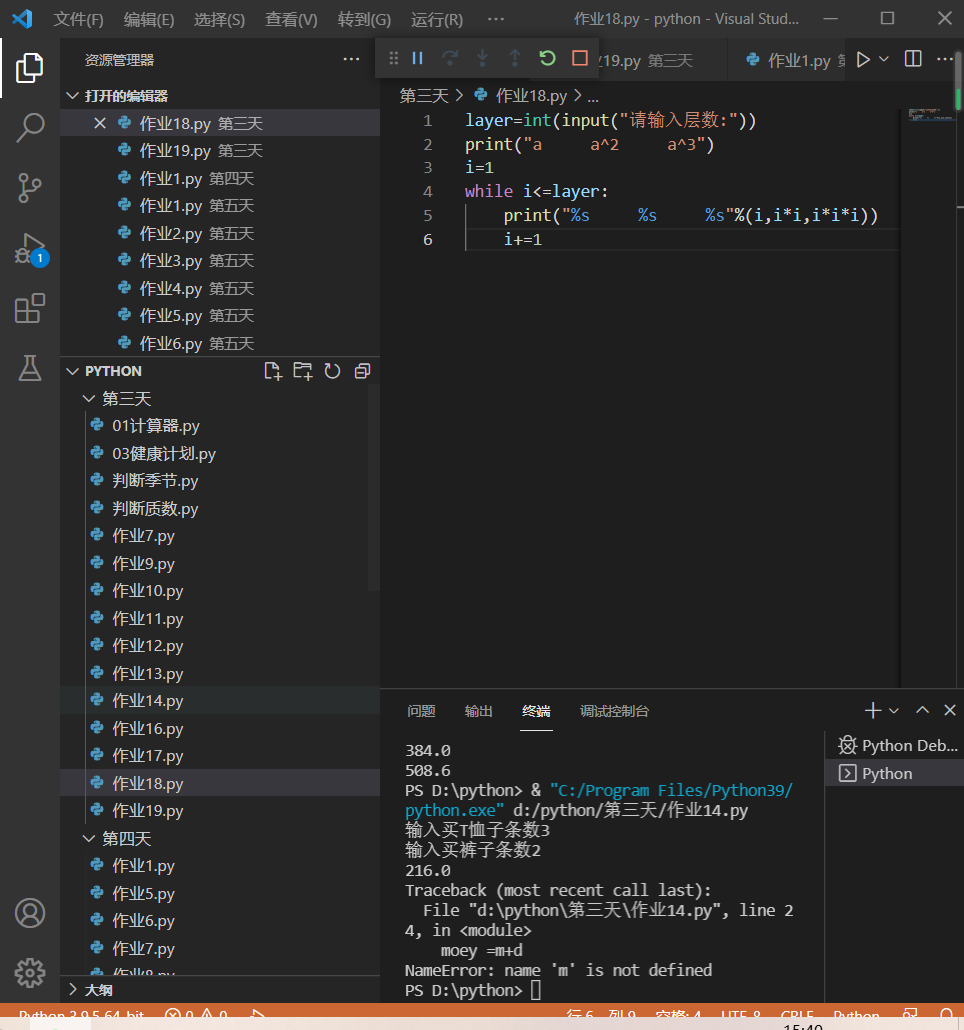
Task: Open 作业1.py 第四天 in open editors
Action: [220, 178]
